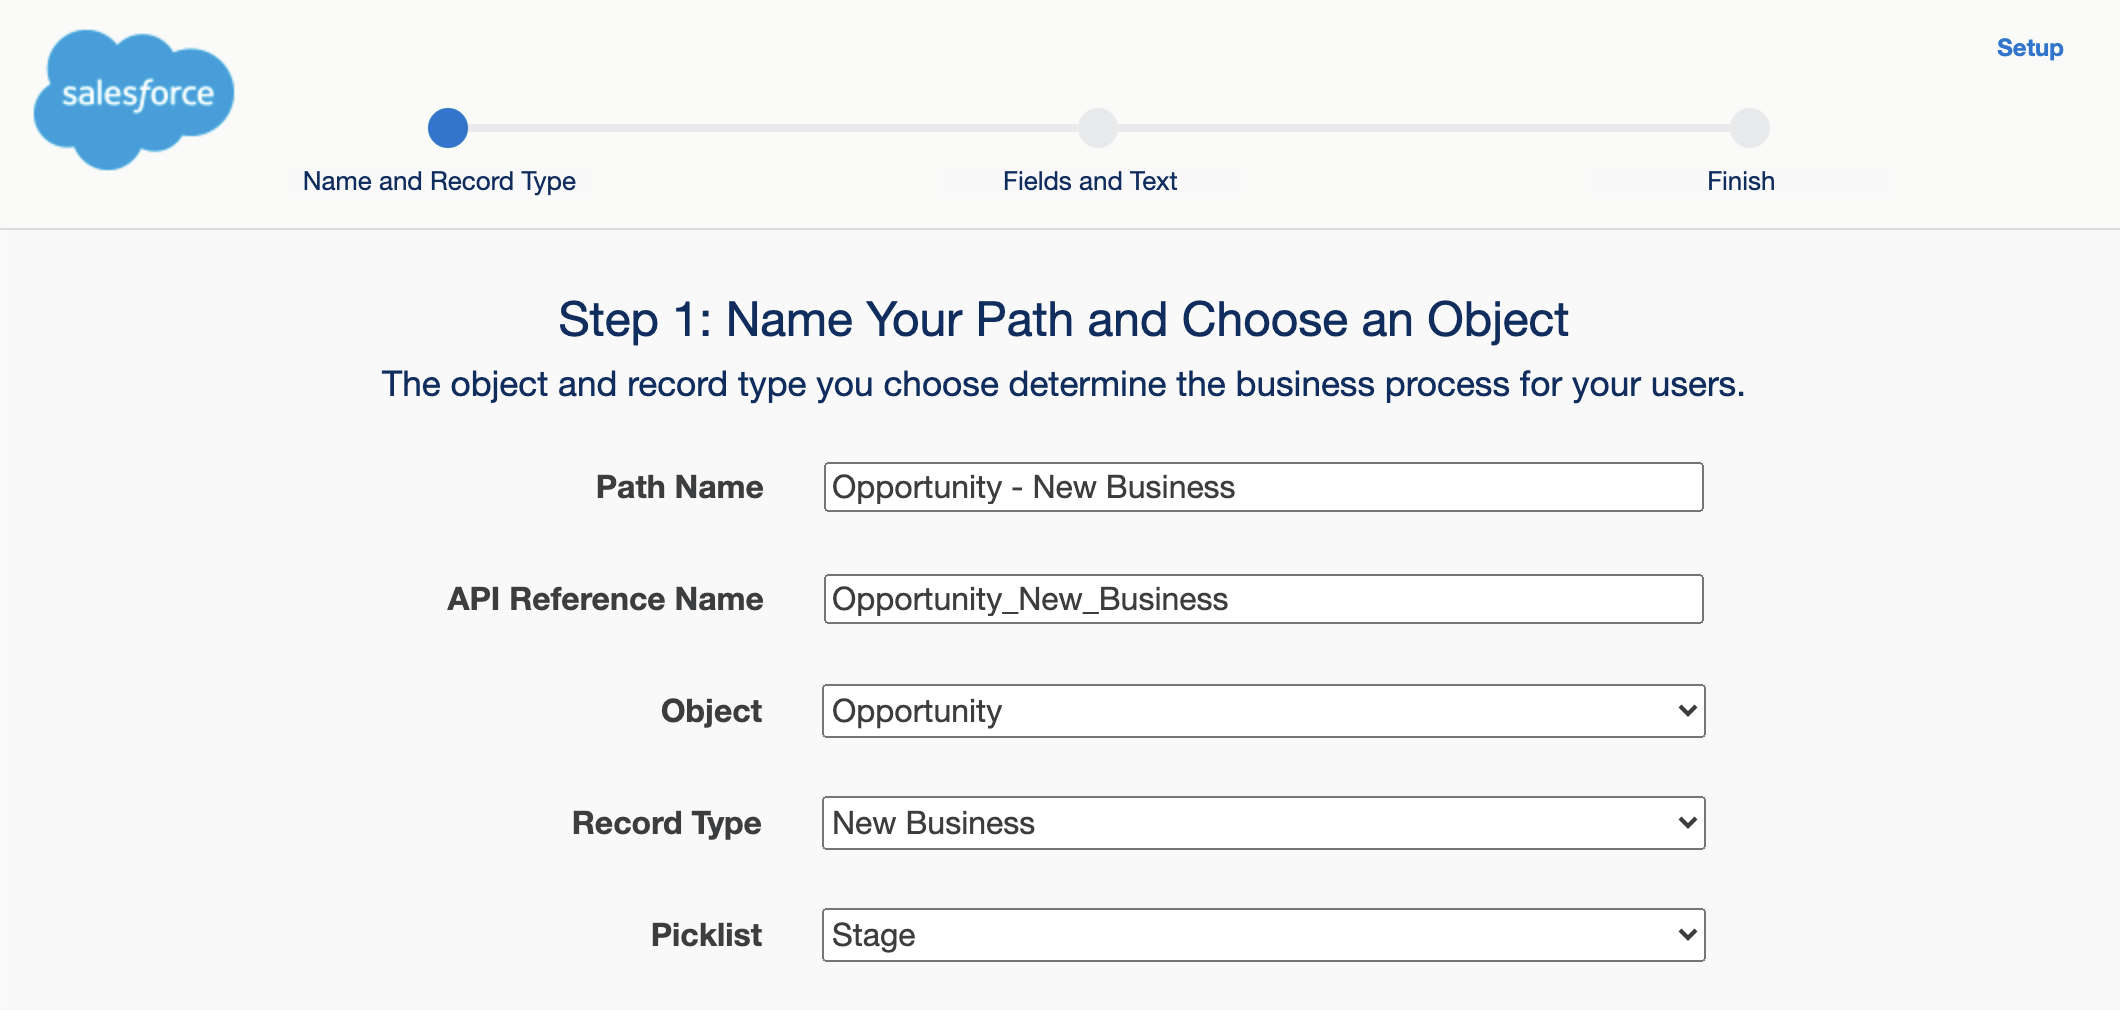Go to the Name and Record Type step label
Image resolution: width=2120 pixels, height=1010 pixels.
coord(439,181)
